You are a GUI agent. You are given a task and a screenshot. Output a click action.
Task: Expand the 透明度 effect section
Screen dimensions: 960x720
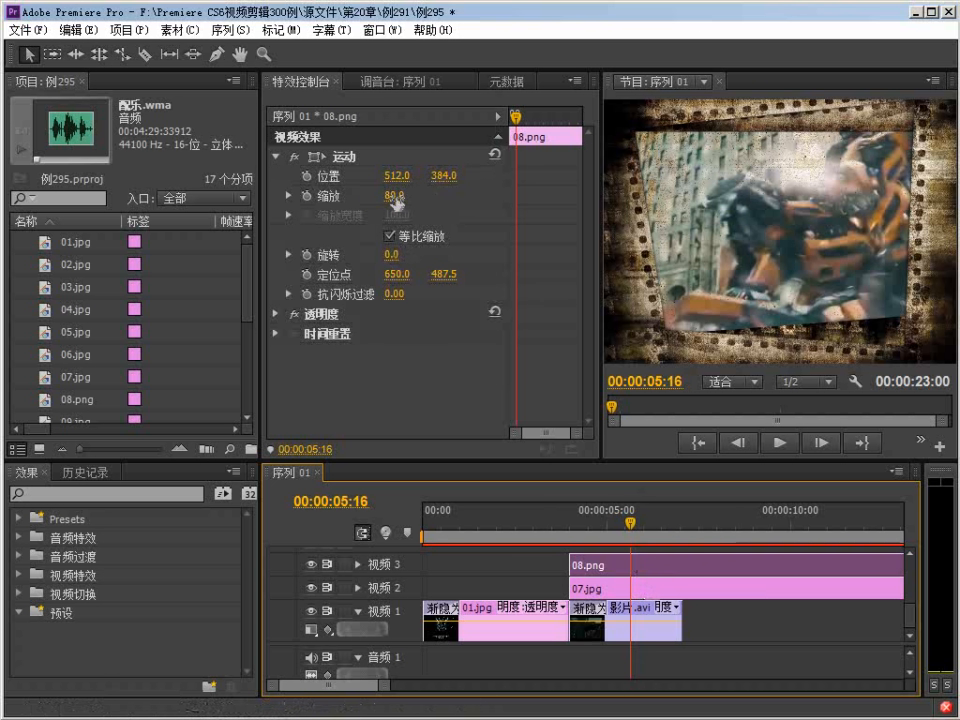point(276,314)
